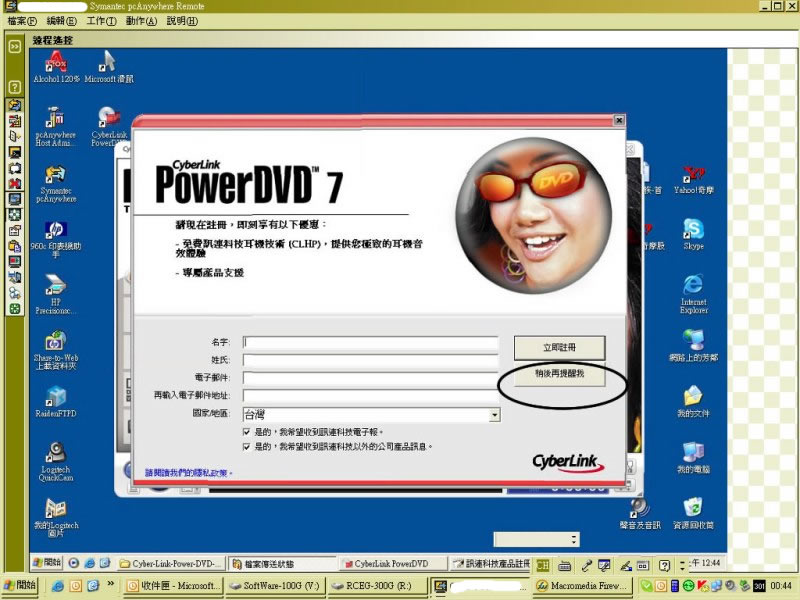Switch to RCEG-300G (R:) taskbar button

(x=378, y=586)
